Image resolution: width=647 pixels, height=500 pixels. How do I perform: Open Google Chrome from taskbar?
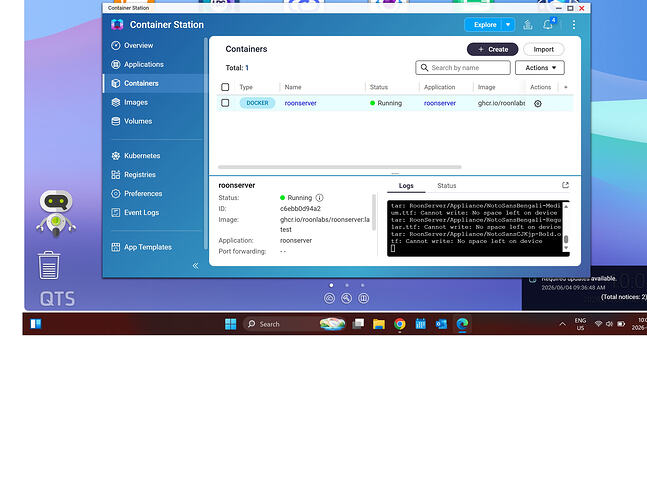[x=399, y=324]
